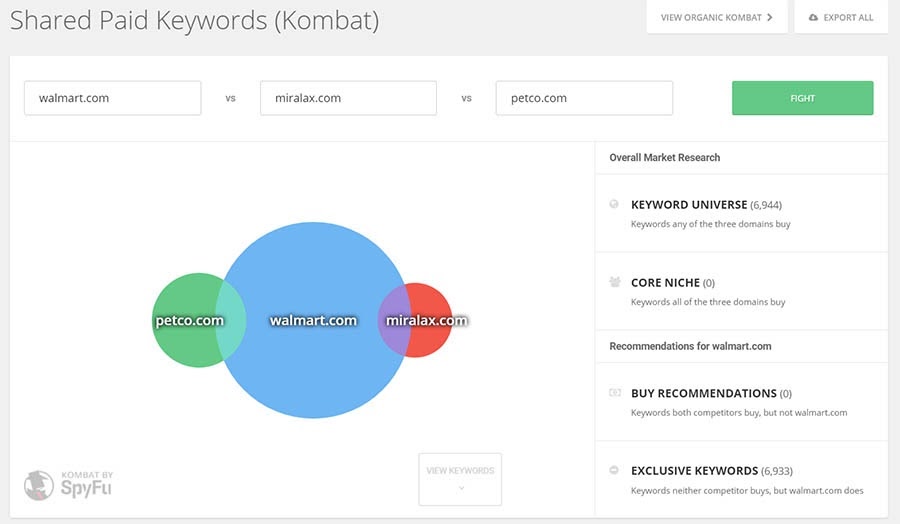900x524 pixels.
Task: Click the Keyword Universe globe icon
Action: point(614,204)
